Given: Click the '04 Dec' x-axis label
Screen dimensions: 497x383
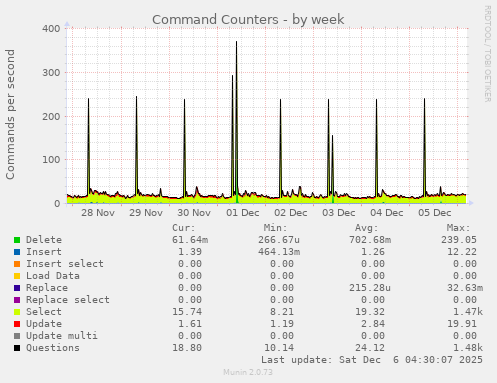Looking at the screenshot, I should point(387,213).
